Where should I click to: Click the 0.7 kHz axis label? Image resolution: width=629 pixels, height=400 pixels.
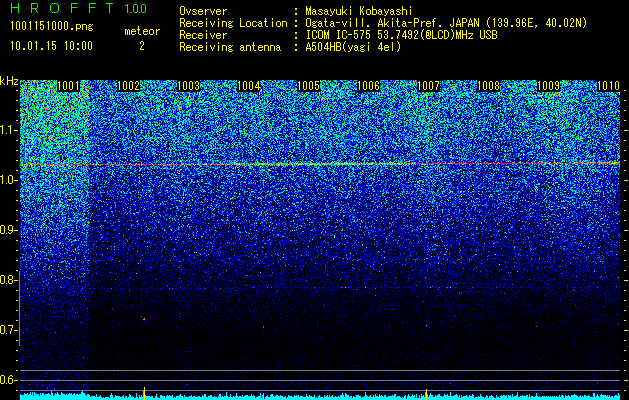pos(8,330)
